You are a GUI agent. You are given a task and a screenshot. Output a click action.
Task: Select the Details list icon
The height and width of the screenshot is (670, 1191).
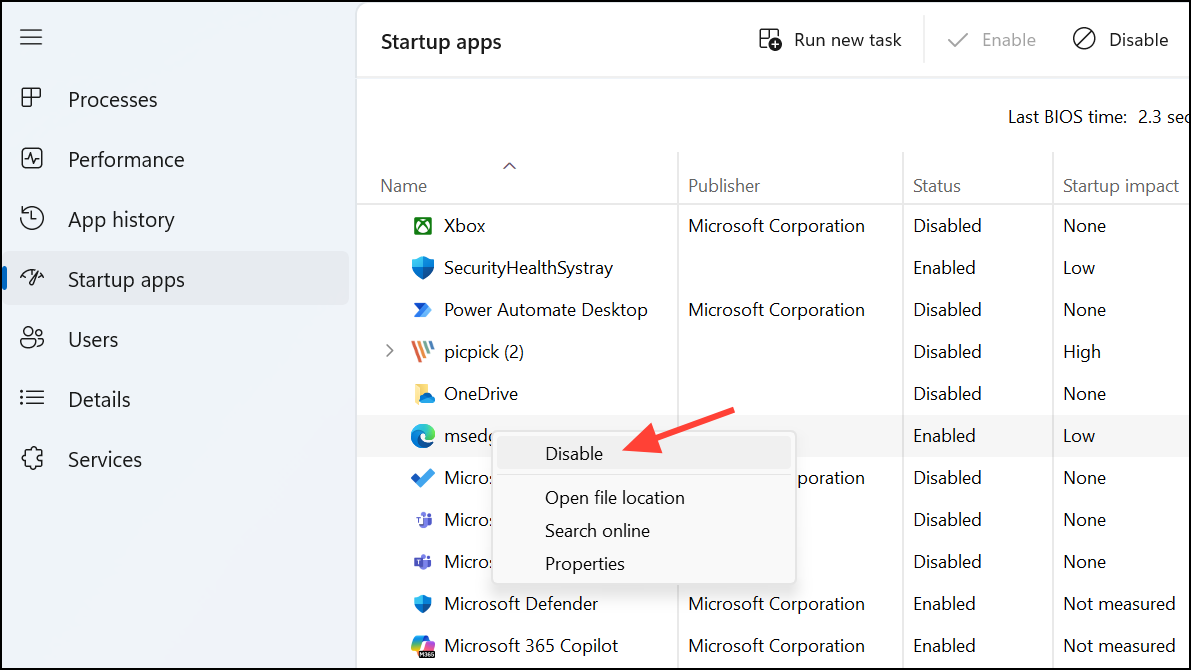click(x=31, y=398)
